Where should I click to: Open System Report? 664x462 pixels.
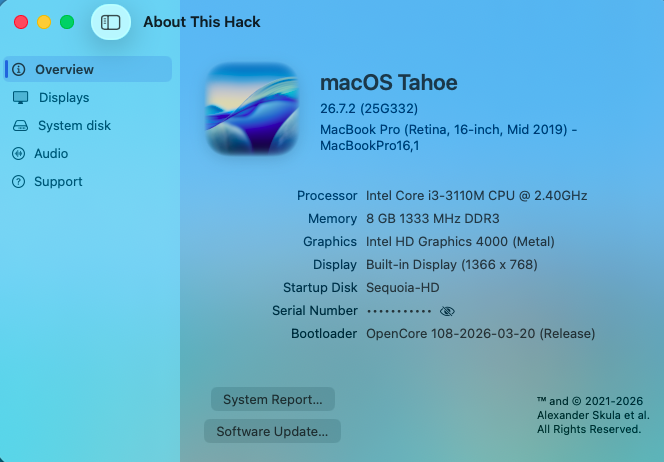point(273,399)
